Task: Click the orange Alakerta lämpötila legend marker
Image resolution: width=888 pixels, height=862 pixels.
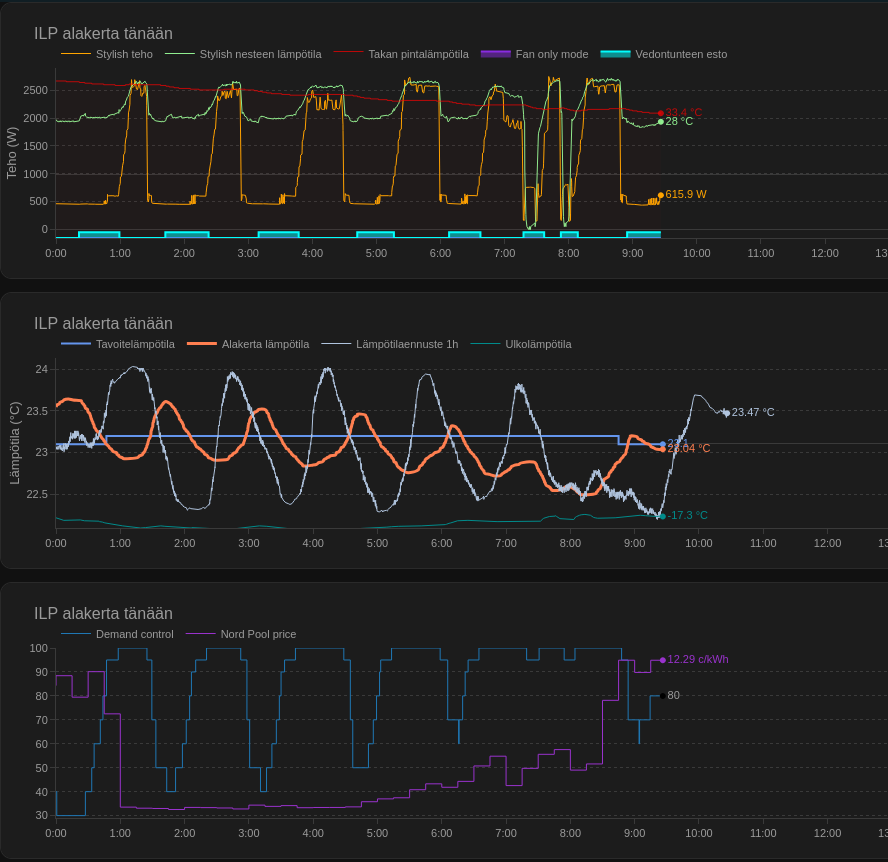Action: [202, 344]
